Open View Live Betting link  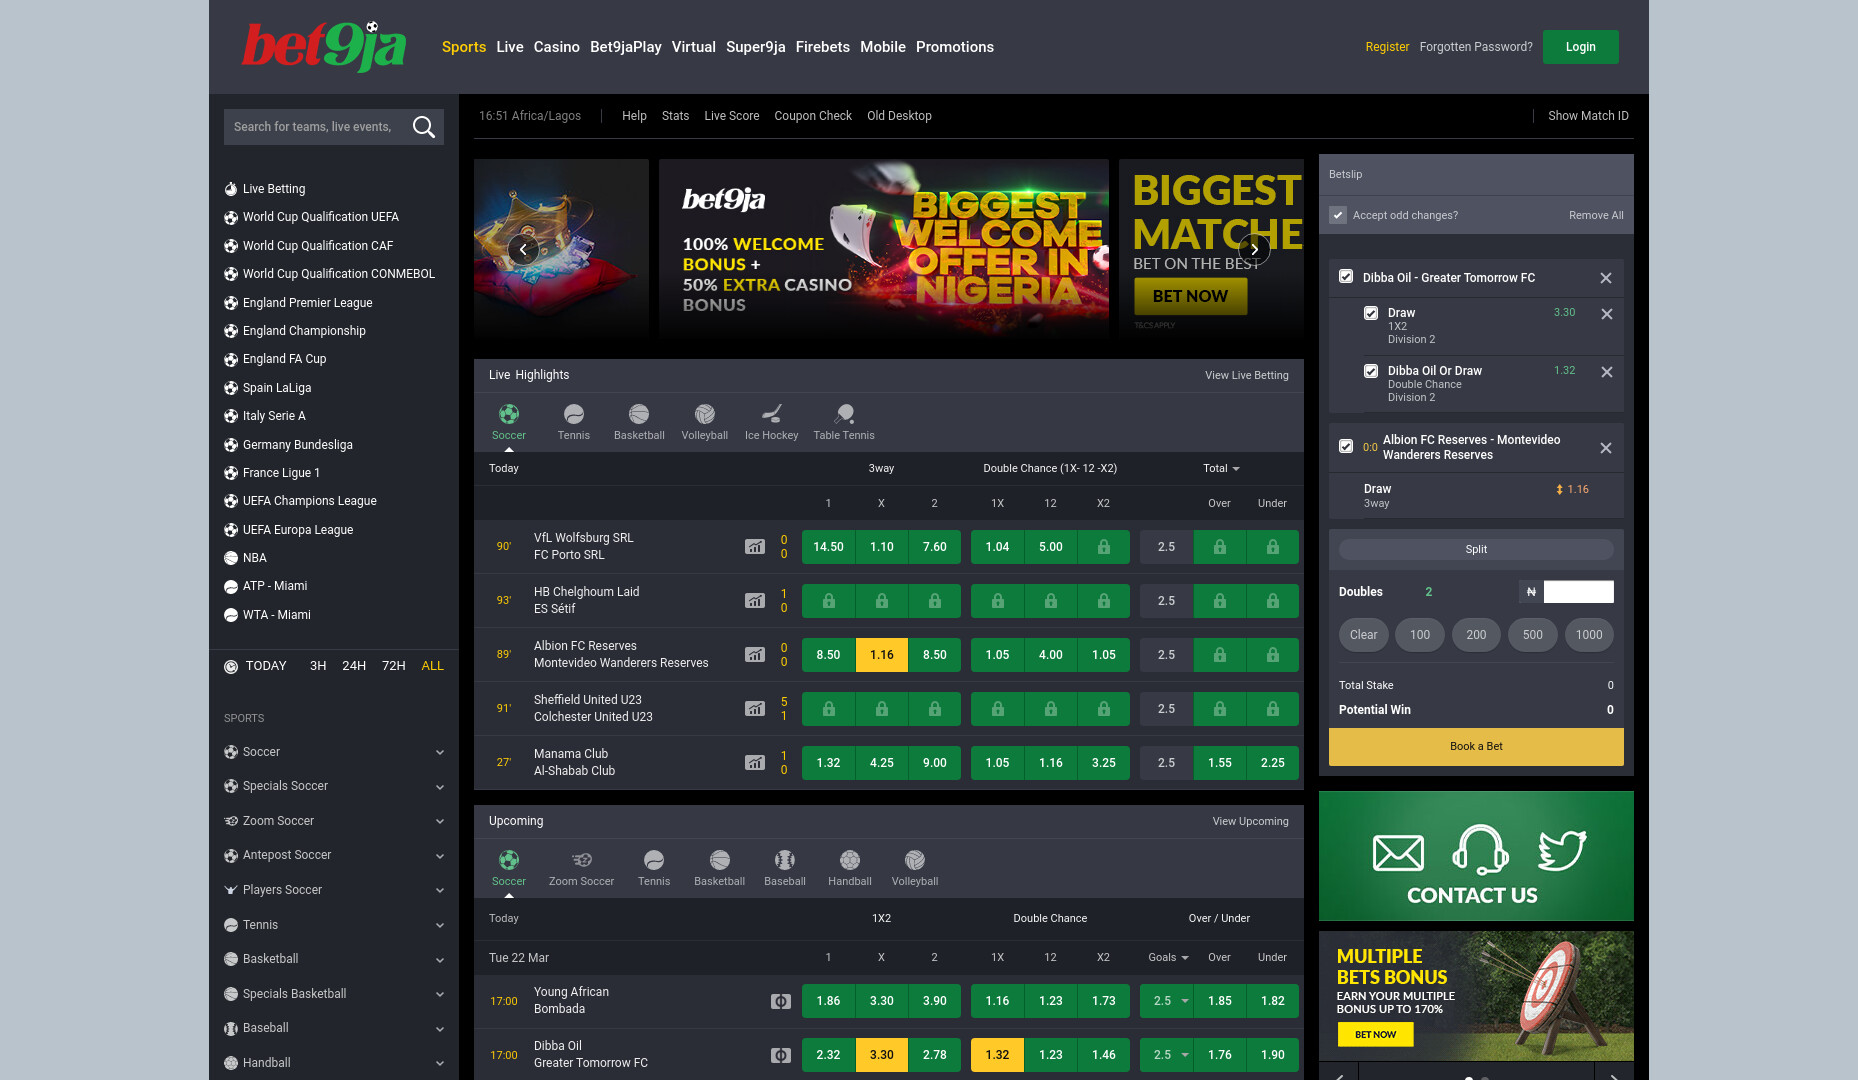[1246, 375]
